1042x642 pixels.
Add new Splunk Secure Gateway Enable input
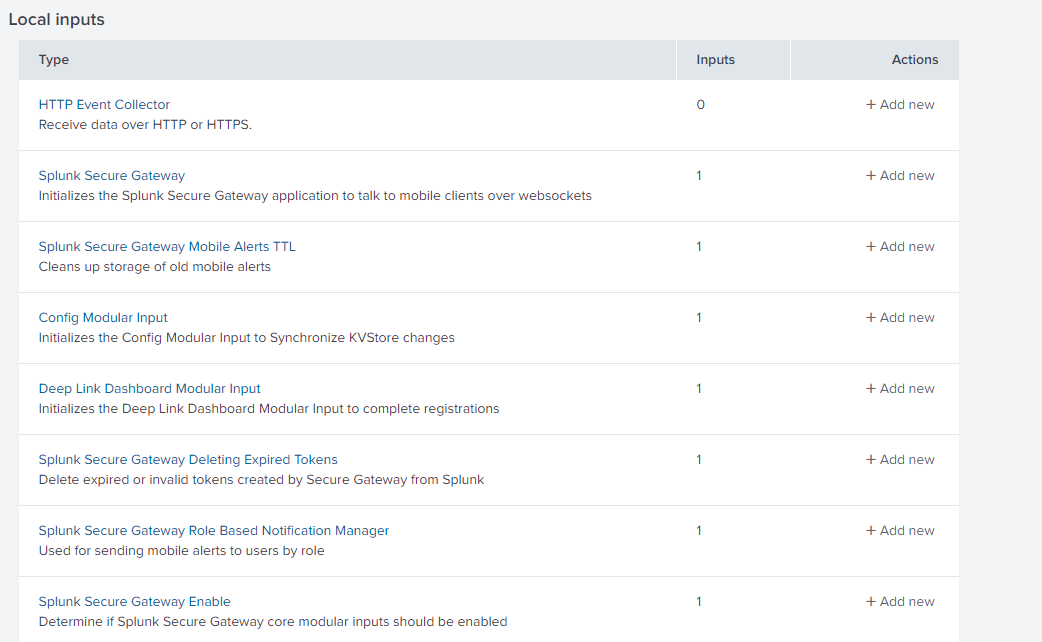[x=900, y=601]
